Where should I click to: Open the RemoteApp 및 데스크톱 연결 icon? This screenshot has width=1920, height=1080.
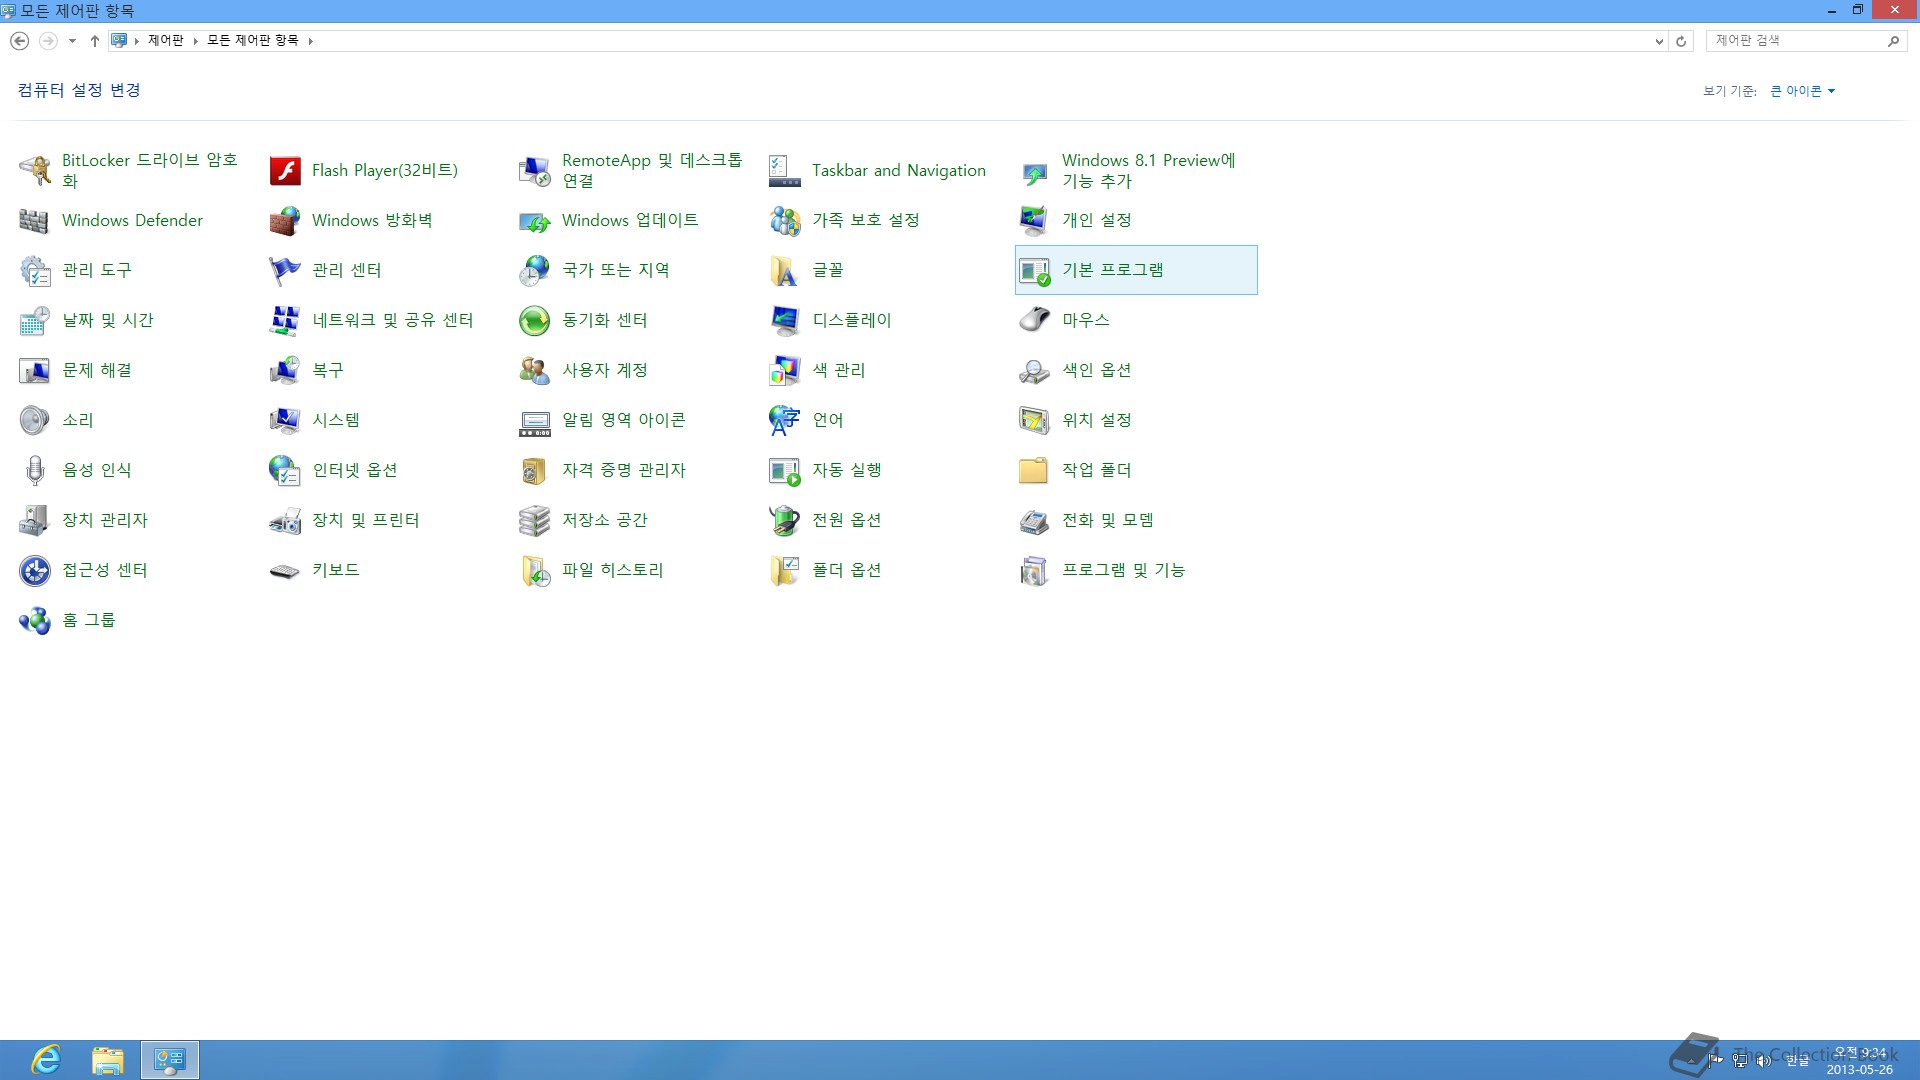(535, 170)
